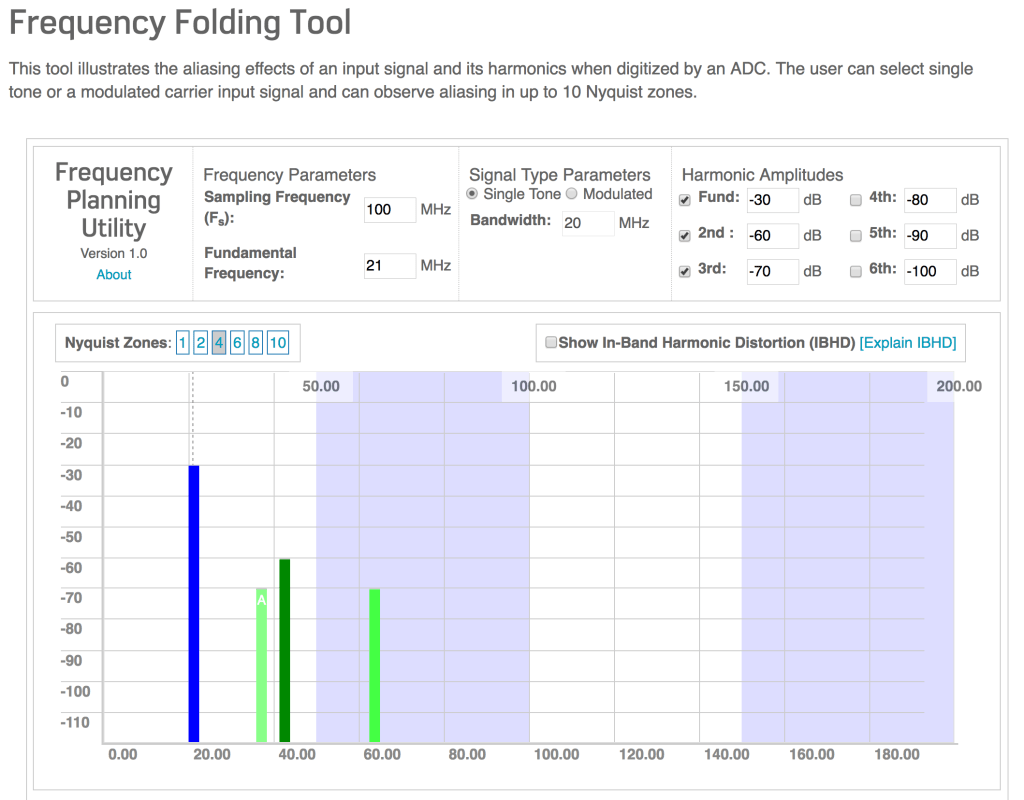Enable the 4th harmonic checkbox
1024x800 pixels.
click(x=855, y=200)
